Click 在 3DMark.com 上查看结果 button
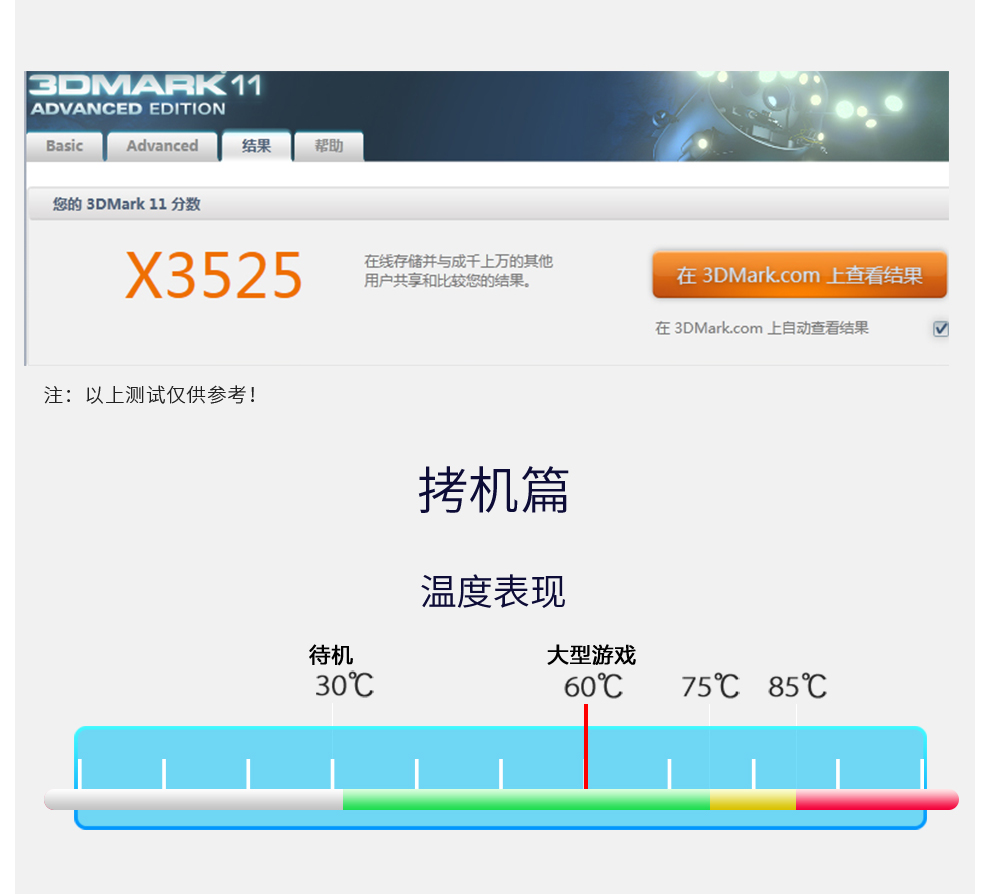This screenshot has height=894, width=990. [799, 275]
